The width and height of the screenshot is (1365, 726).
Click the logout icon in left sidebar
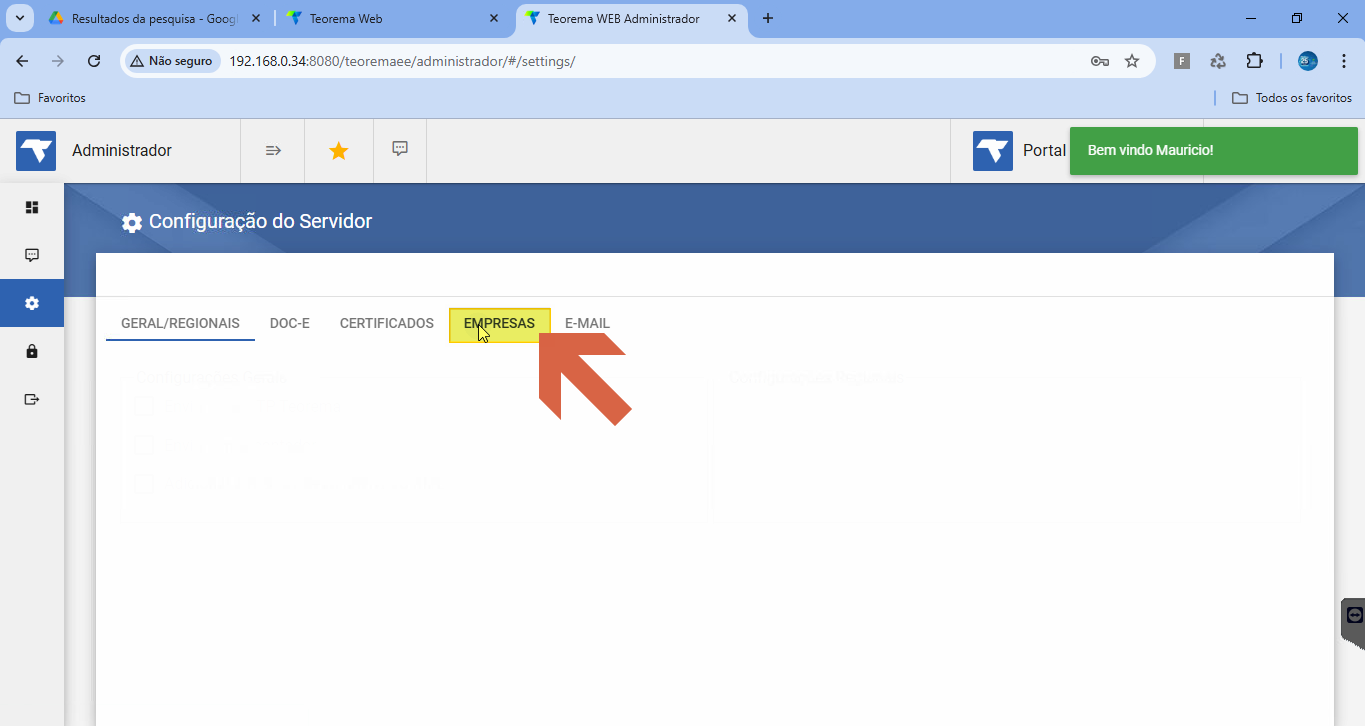tap(32, 399)
